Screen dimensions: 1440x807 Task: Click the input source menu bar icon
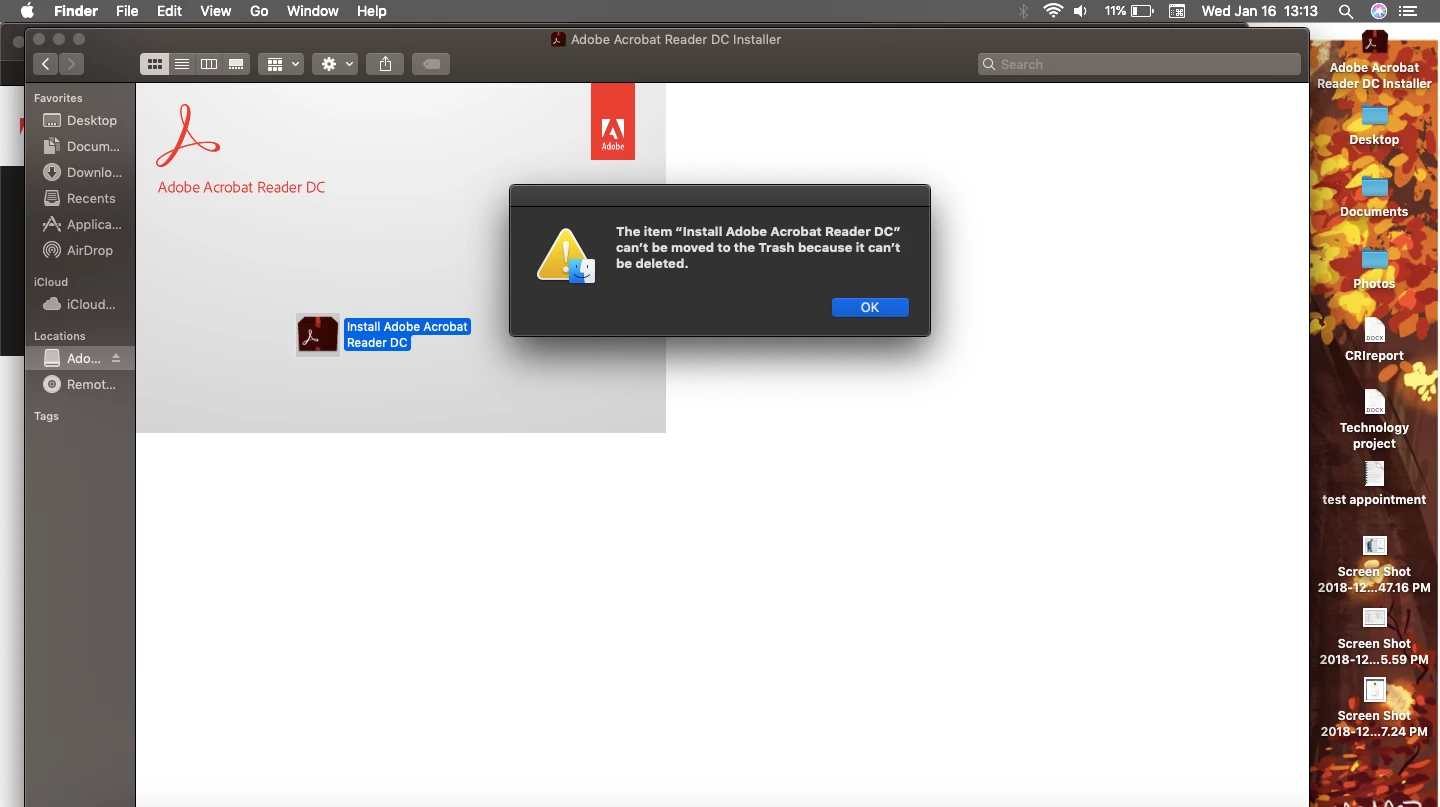tap(1177, 11)
